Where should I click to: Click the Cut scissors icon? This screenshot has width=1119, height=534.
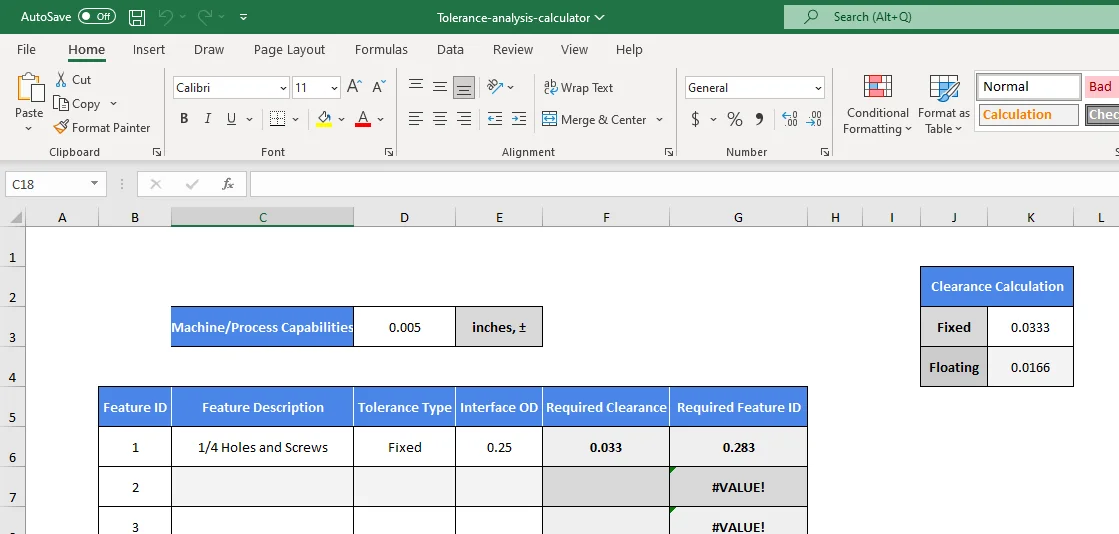coord(61,79)
